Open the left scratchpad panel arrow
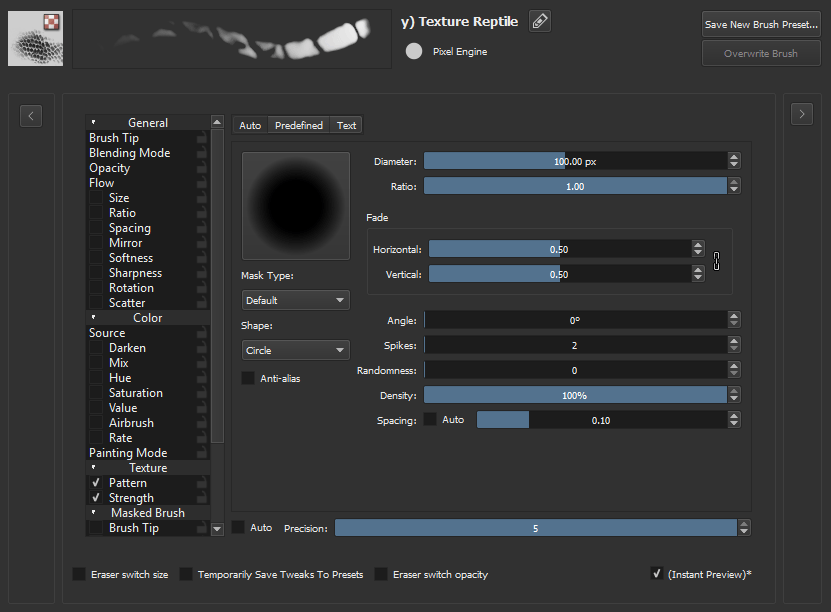 (31, 115)
